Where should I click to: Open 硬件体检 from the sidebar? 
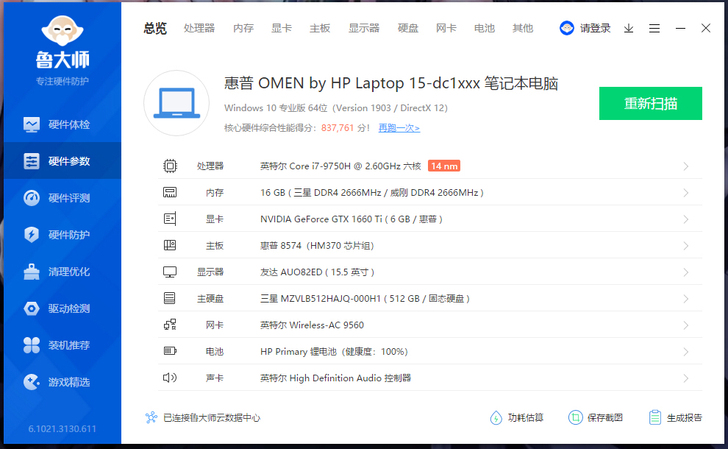point(62,124)
